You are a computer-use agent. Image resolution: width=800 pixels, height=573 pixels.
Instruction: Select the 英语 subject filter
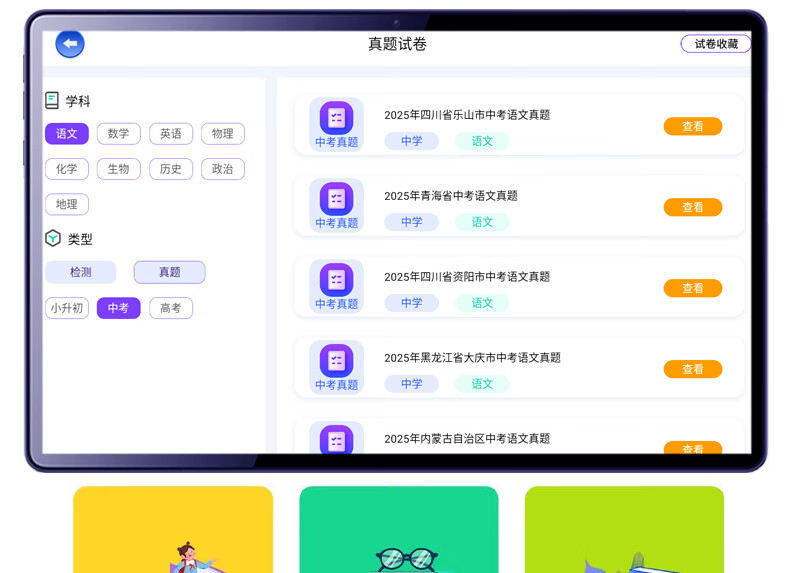(x=171, y=134)
